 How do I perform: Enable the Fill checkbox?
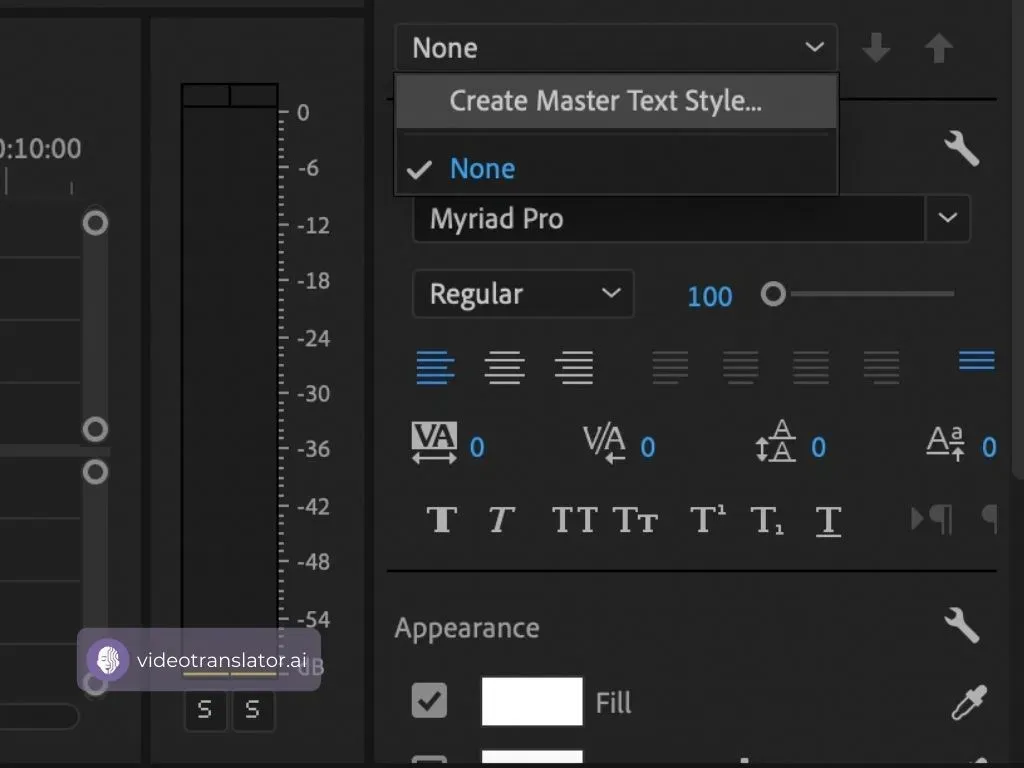(x=429, y=701)
